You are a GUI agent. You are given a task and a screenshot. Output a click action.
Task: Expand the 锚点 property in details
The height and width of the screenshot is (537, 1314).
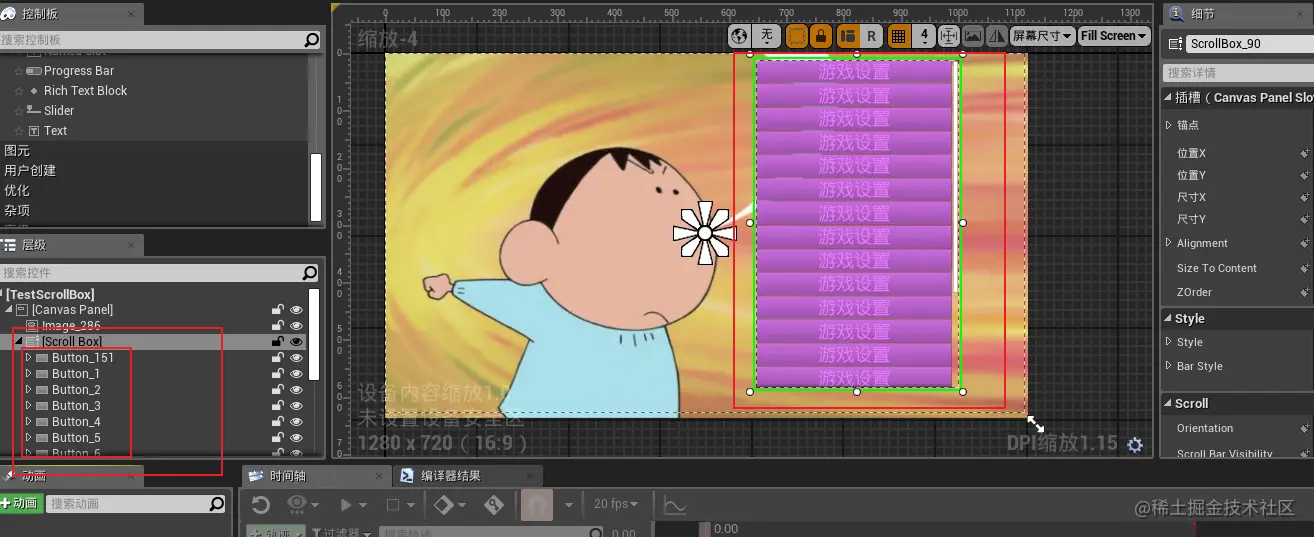coord(1170,125)
